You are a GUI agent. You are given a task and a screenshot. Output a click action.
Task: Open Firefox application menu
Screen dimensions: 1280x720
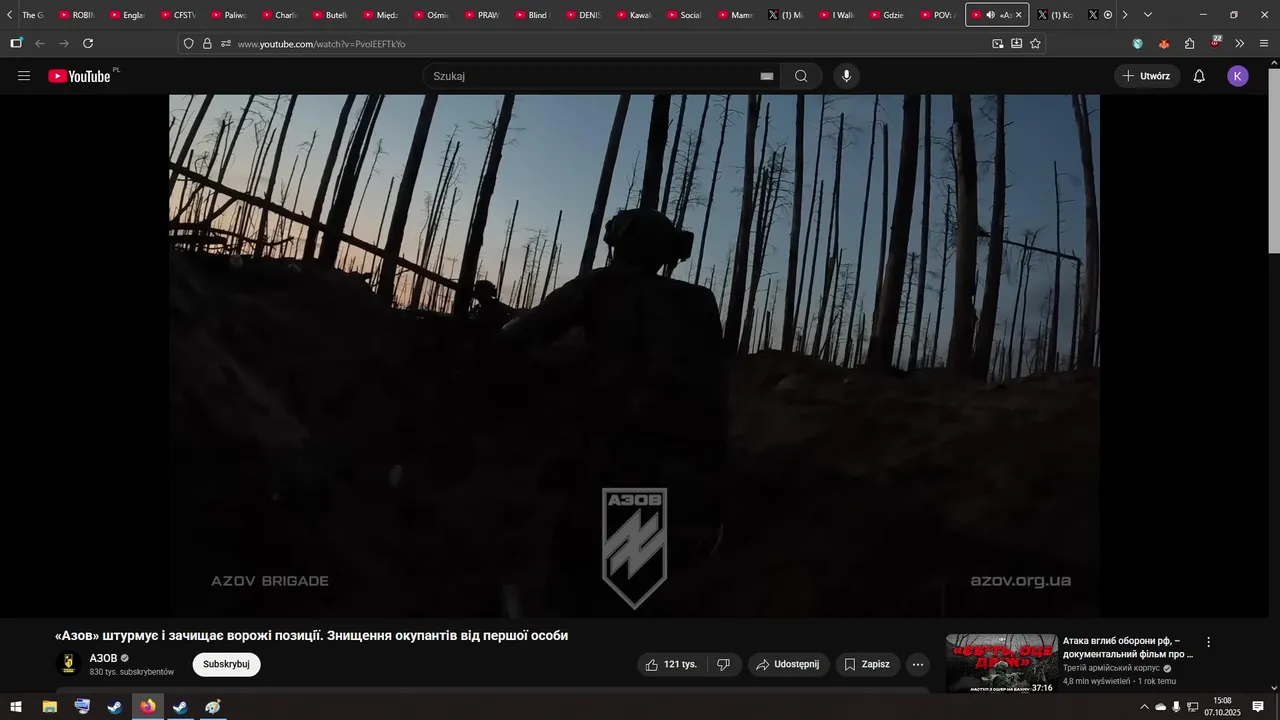[1264, 43]
